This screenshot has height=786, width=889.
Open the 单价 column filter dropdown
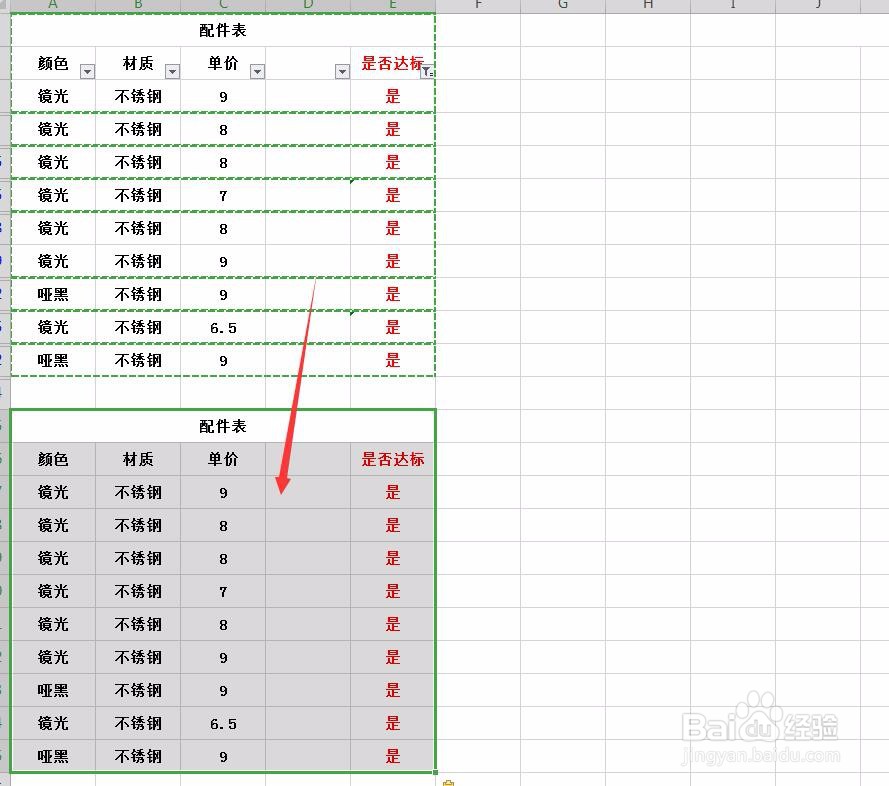click(258, 70)
